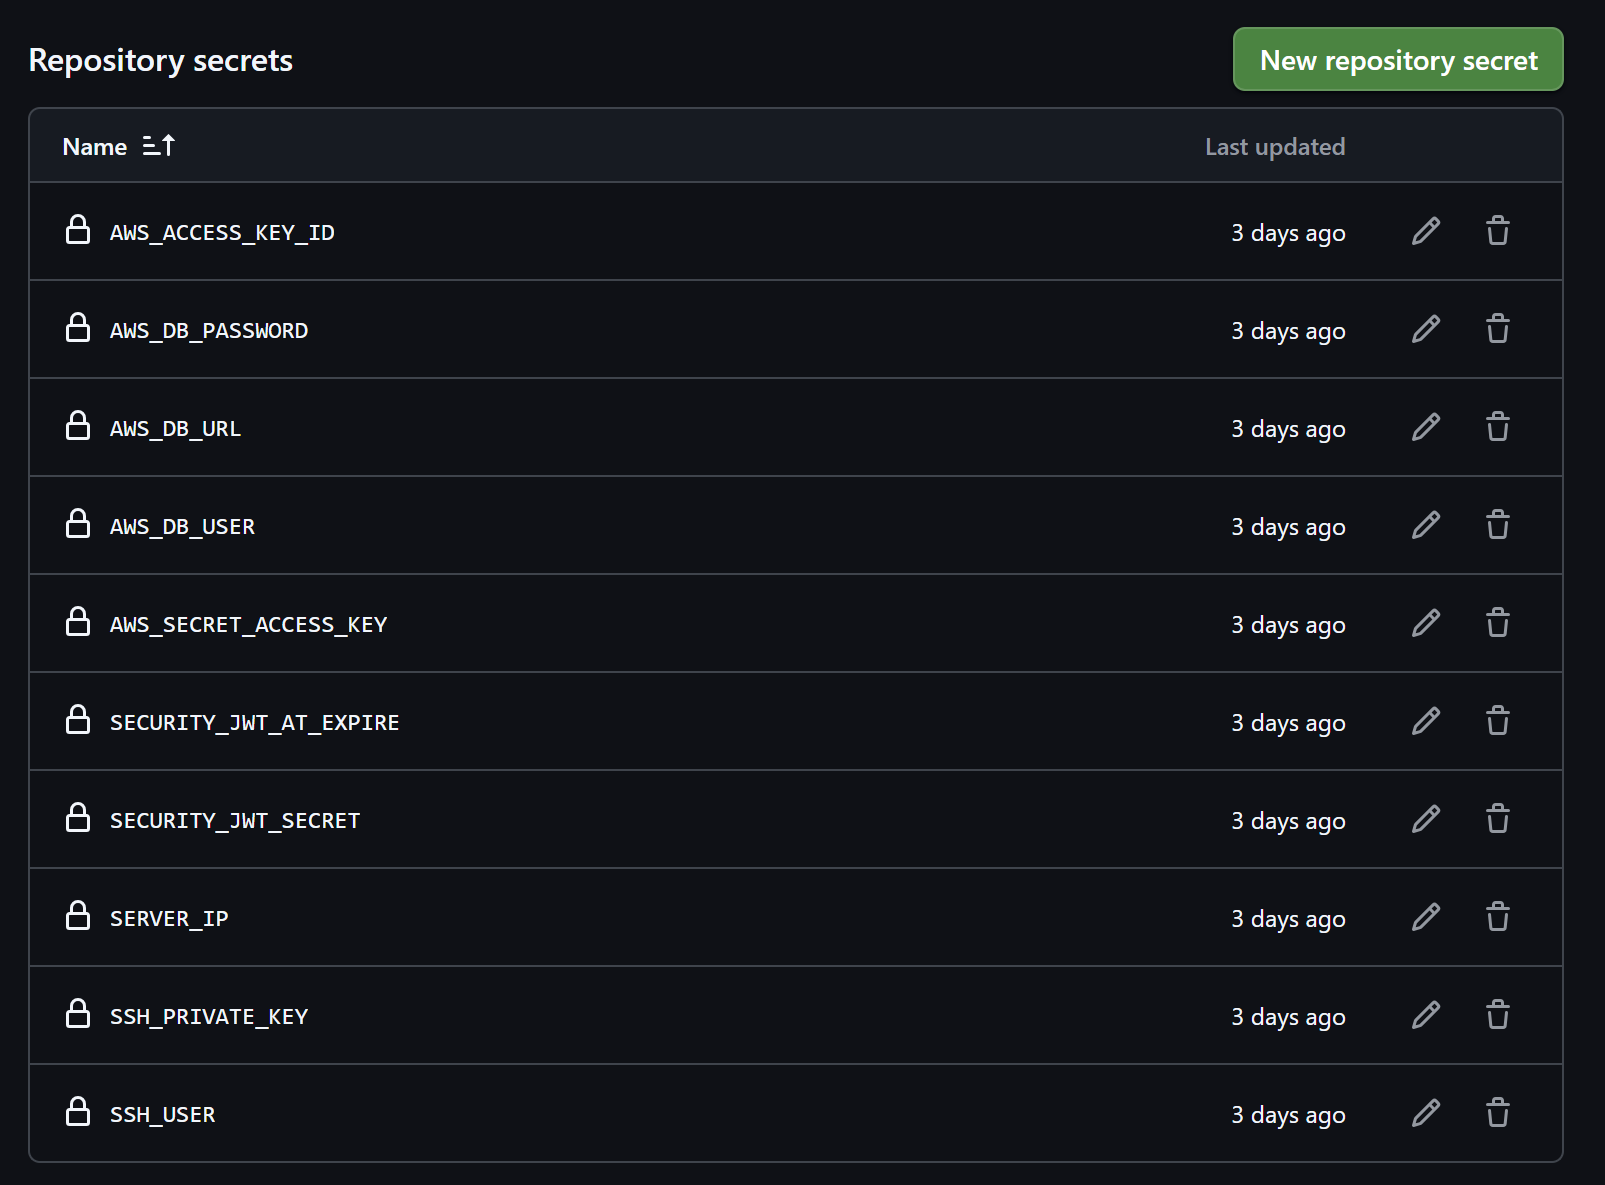Click the AWS_DB_PASSWORD secret name
Viewport: 1605px width, 1185px height.
(209, 331)
